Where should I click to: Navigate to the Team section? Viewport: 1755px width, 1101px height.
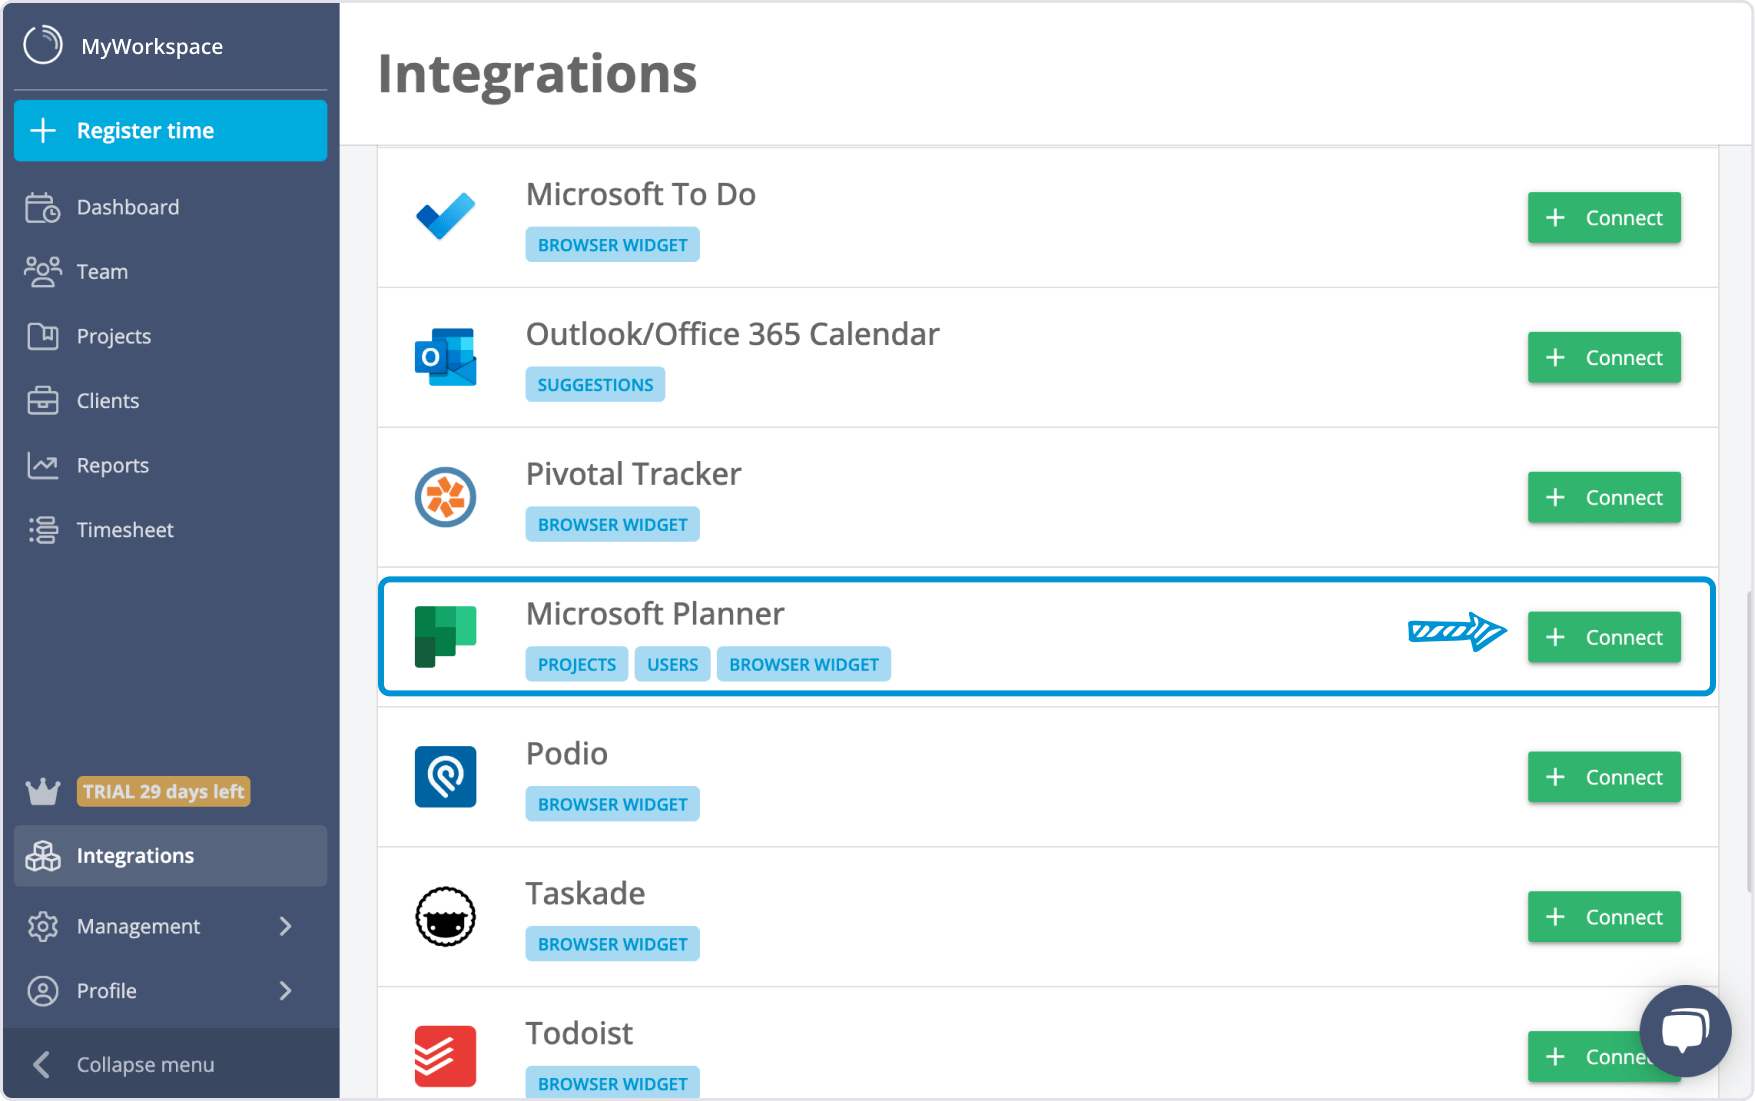[101, 271]
